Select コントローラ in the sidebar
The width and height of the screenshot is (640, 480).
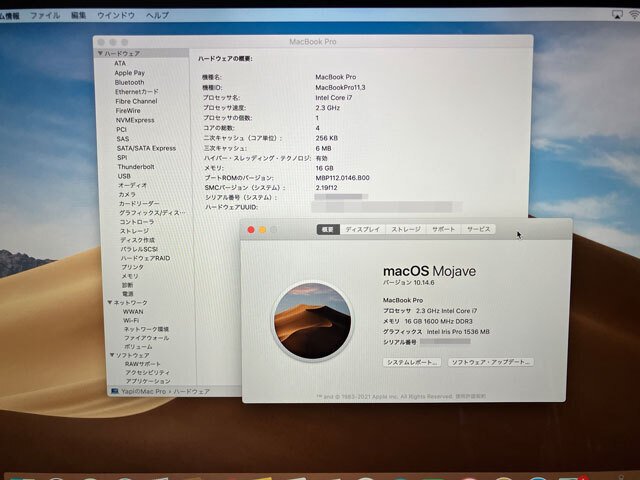click(x=137, y=222)
